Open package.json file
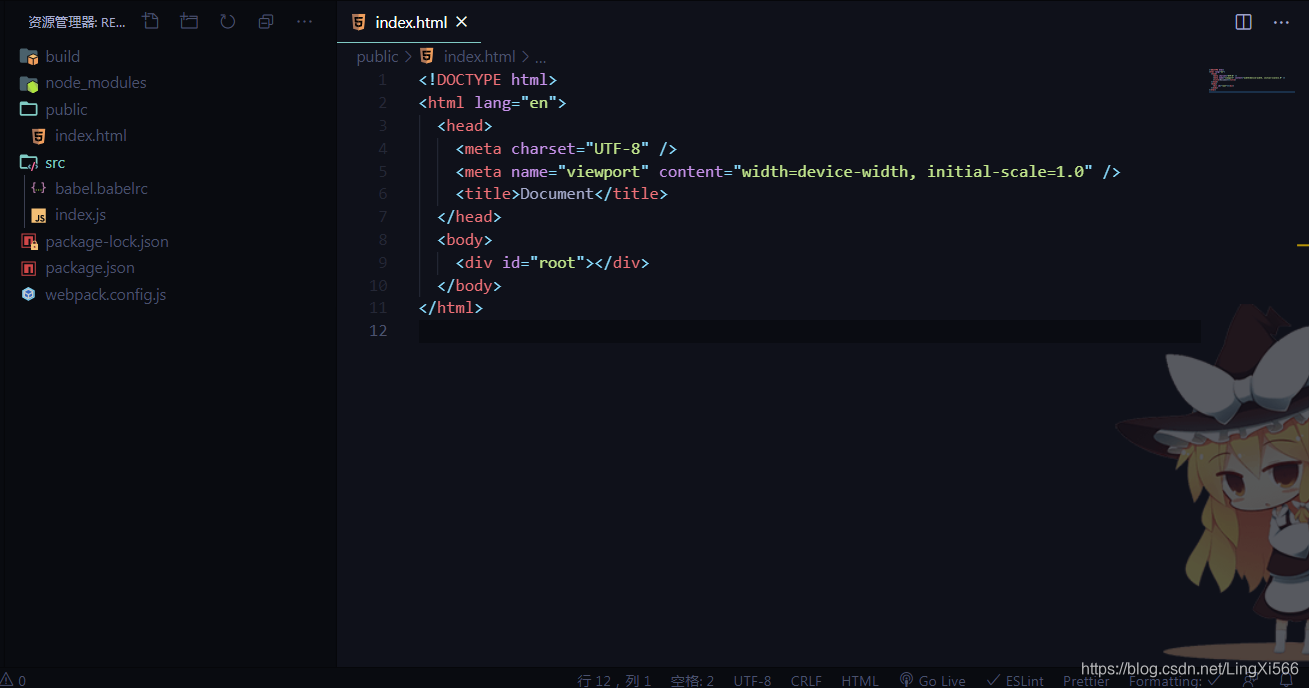The height and width of the screenshot is (688, 1309). click(89, 268)
